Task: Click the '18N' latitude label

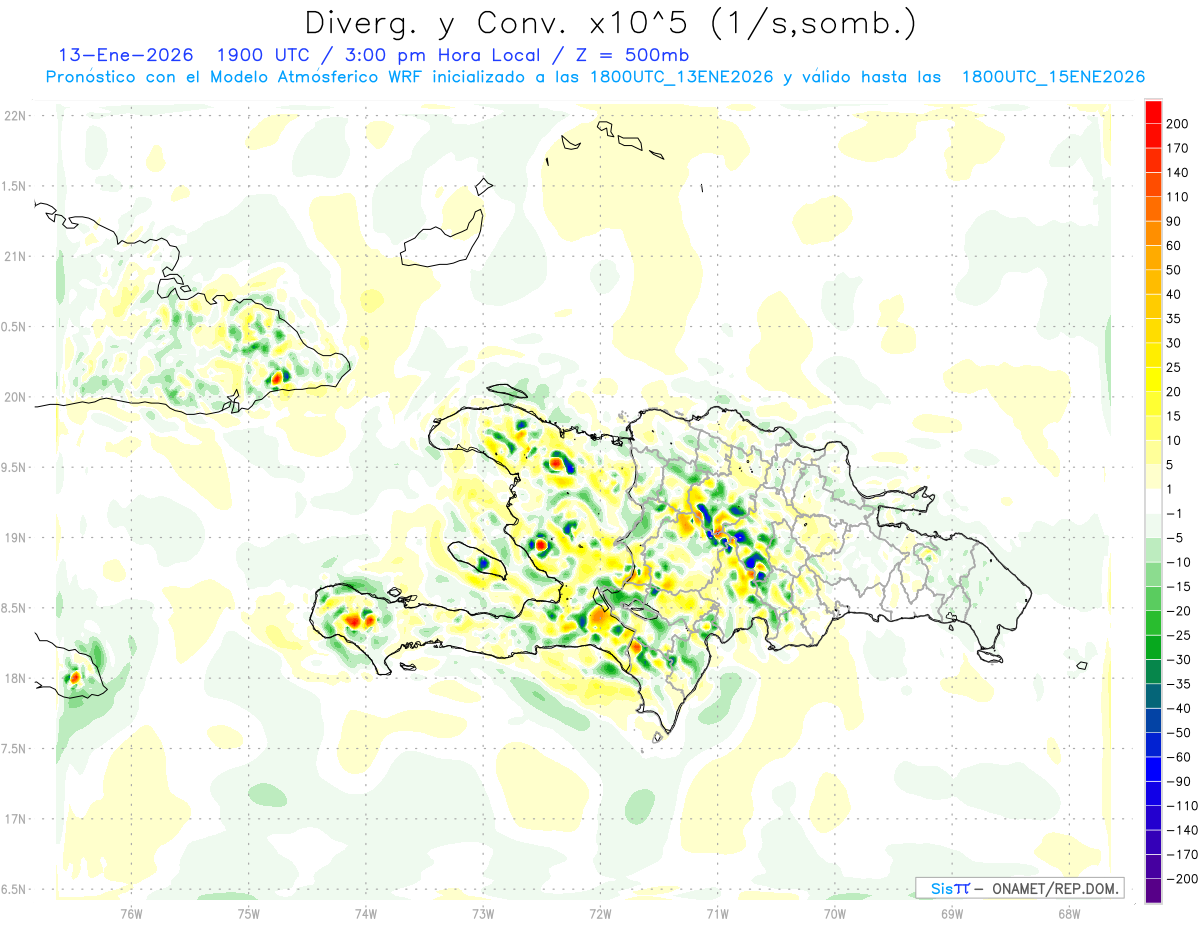Action: pyautogui.click(x=14, y=679)
